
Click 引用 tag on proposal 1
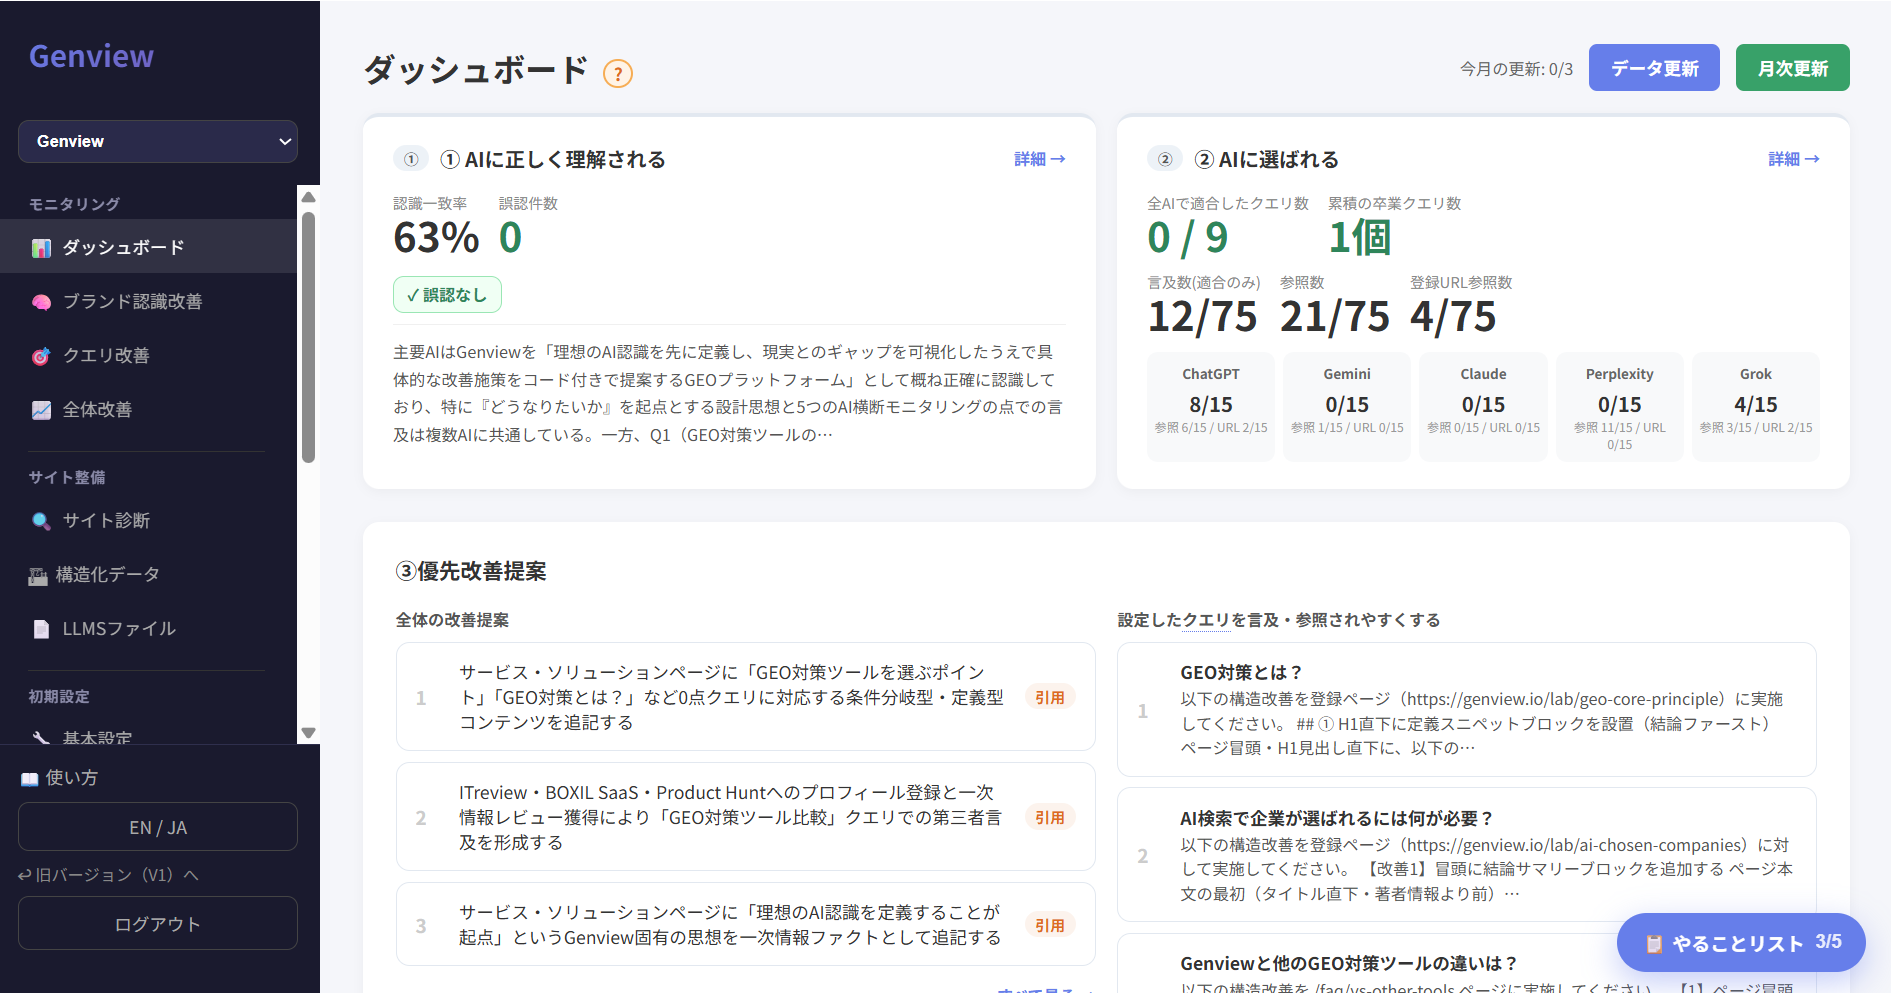click(1050, 697)
